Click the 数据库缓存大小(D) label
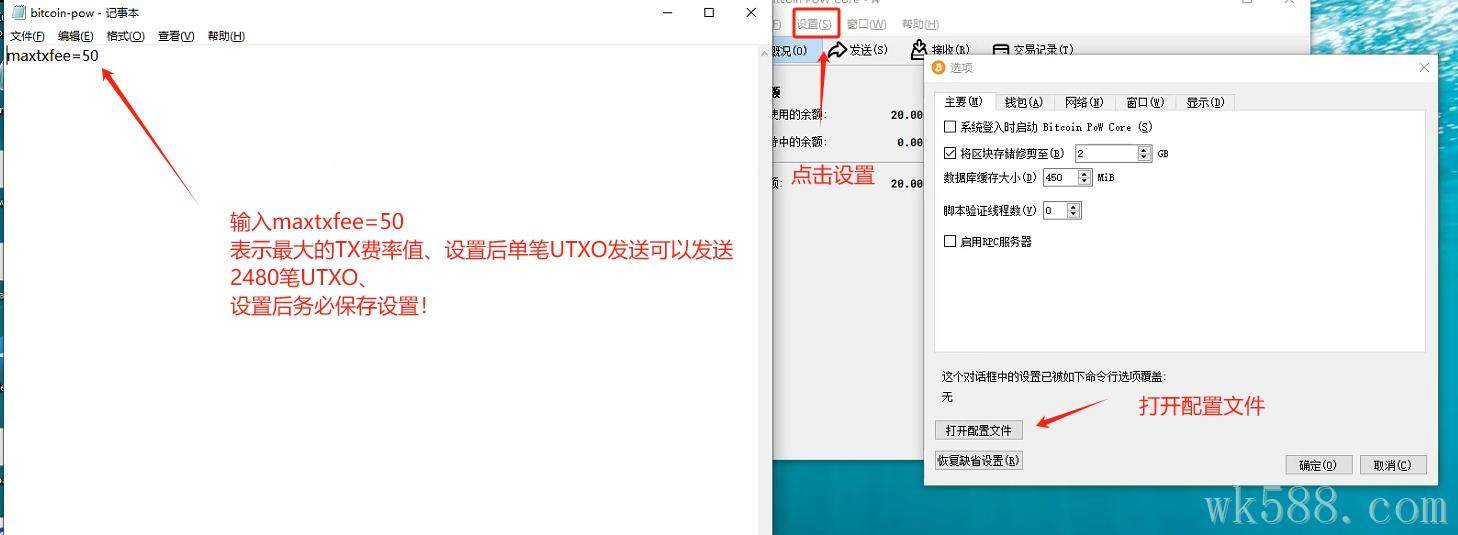Viewport: 1458px width, 535px height. (x=990, y=178)
